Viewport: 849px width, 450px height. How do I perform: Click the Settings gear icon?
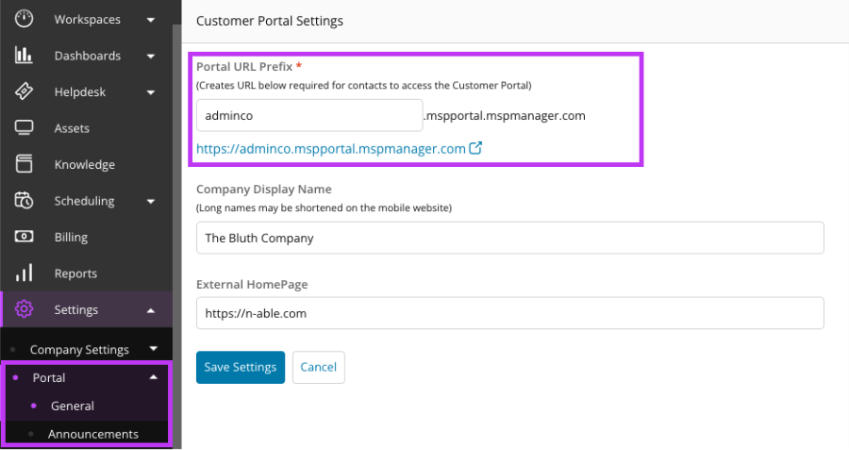coord(24,309)
